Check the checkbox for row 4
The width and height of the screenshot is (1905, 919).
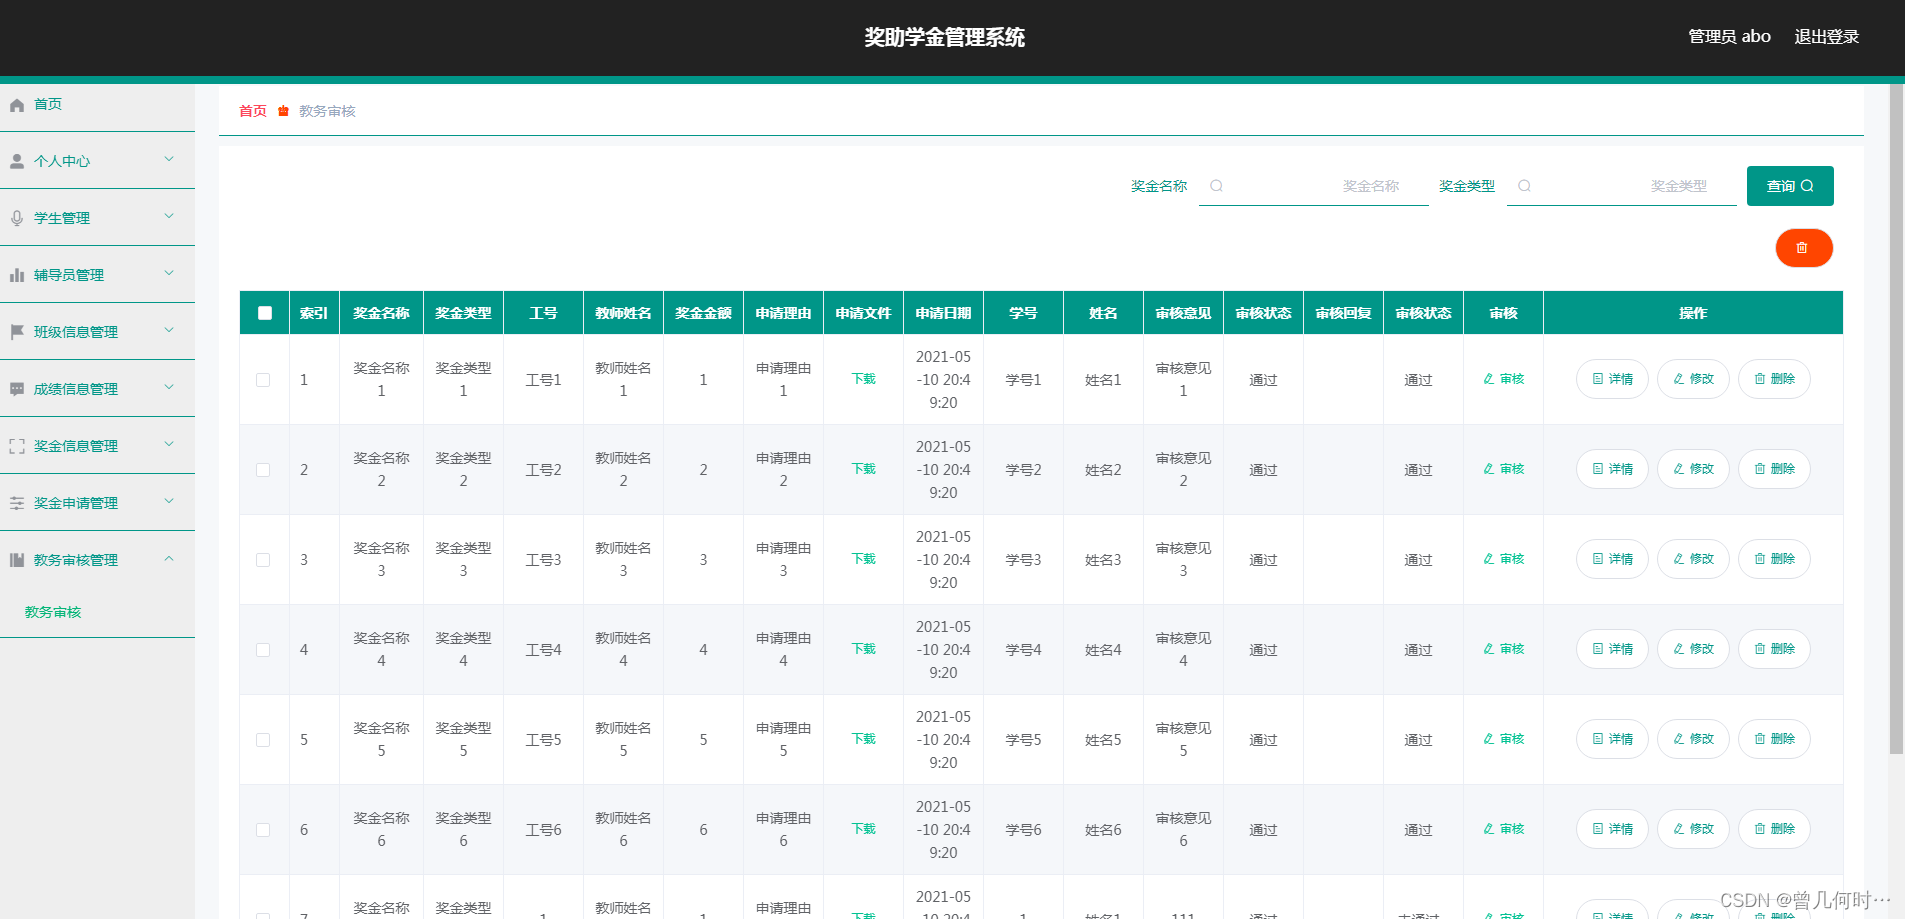click(263, 650)
